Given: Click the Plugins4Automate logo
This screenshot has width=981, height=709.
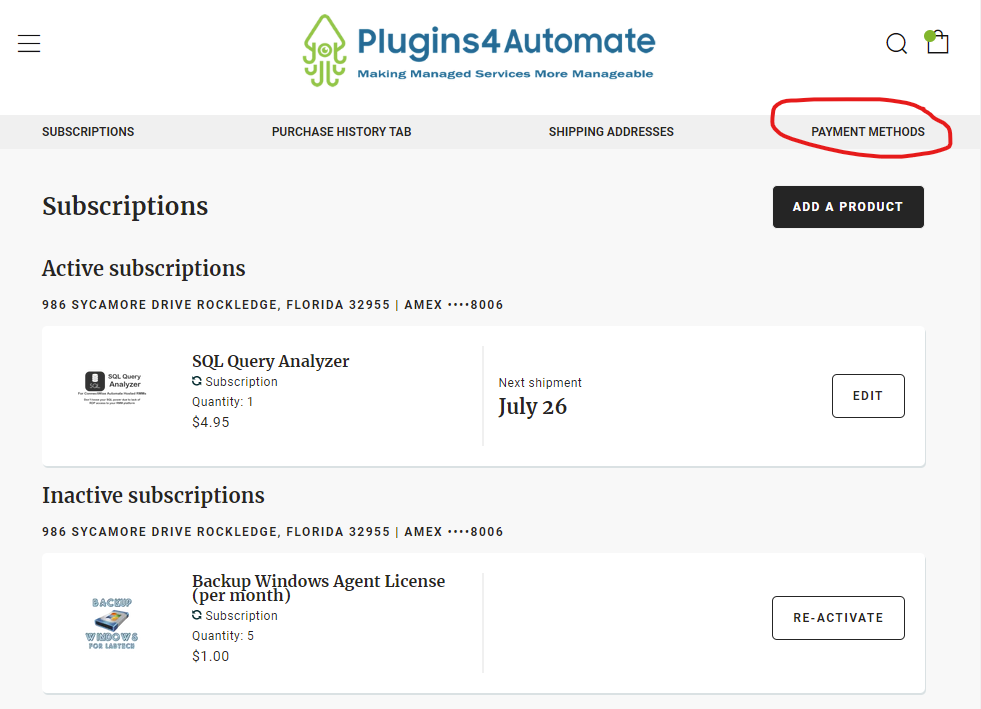Looking at the screenshot, I should point(479,50).
